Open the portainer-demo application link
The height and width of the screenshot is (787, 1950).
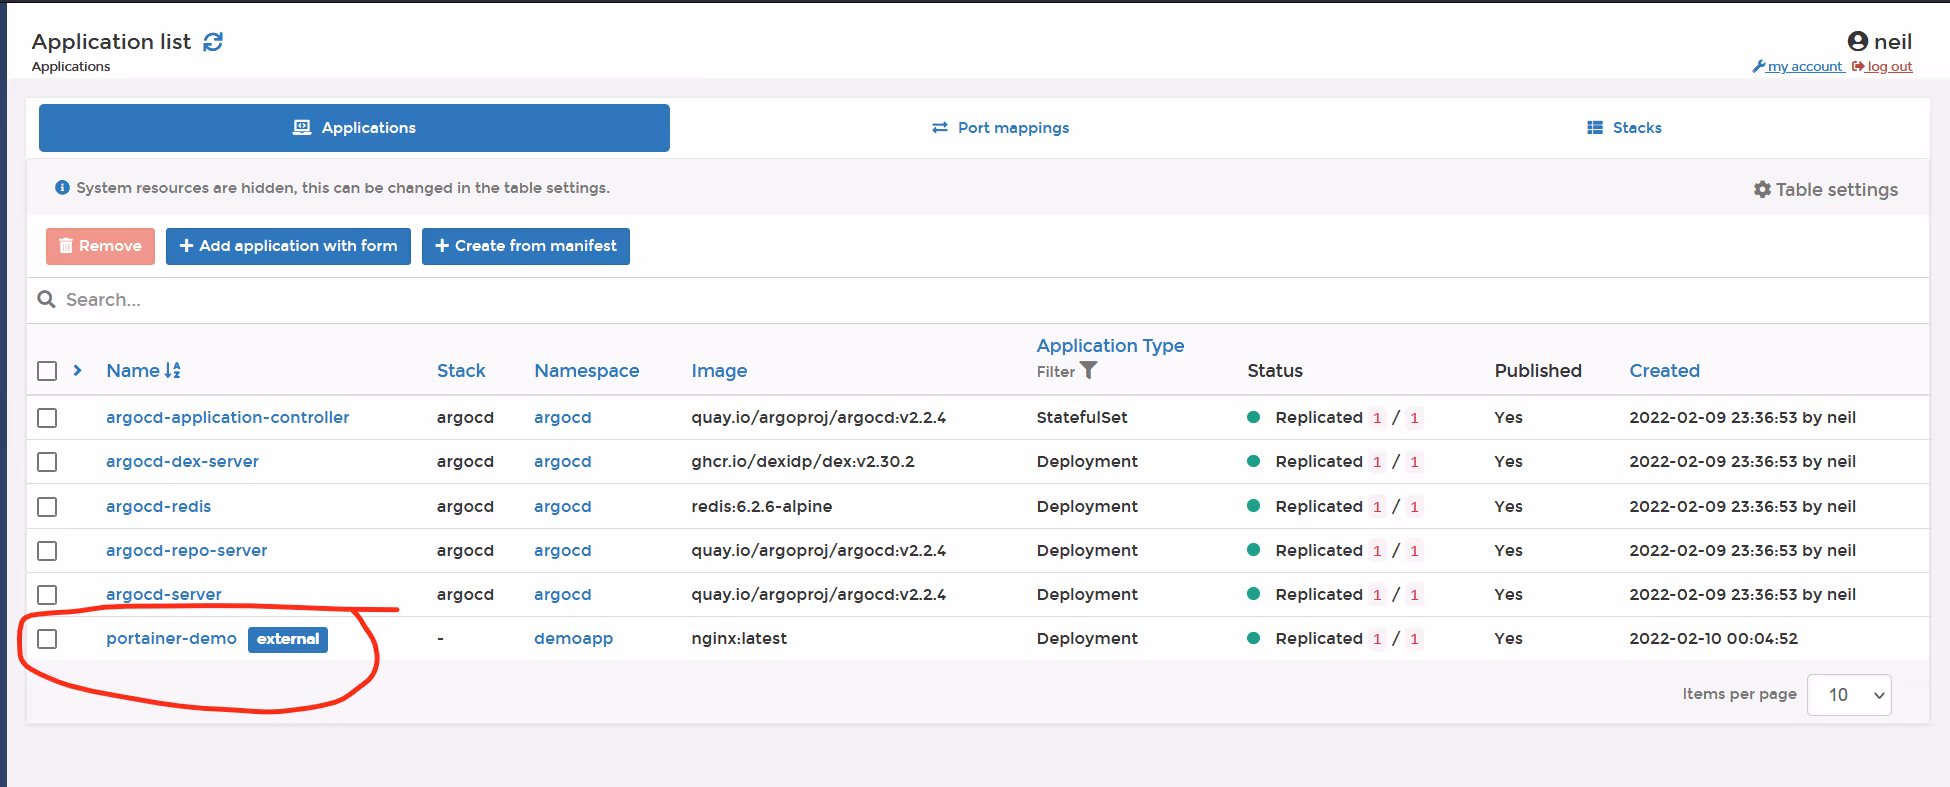(171, 638)
